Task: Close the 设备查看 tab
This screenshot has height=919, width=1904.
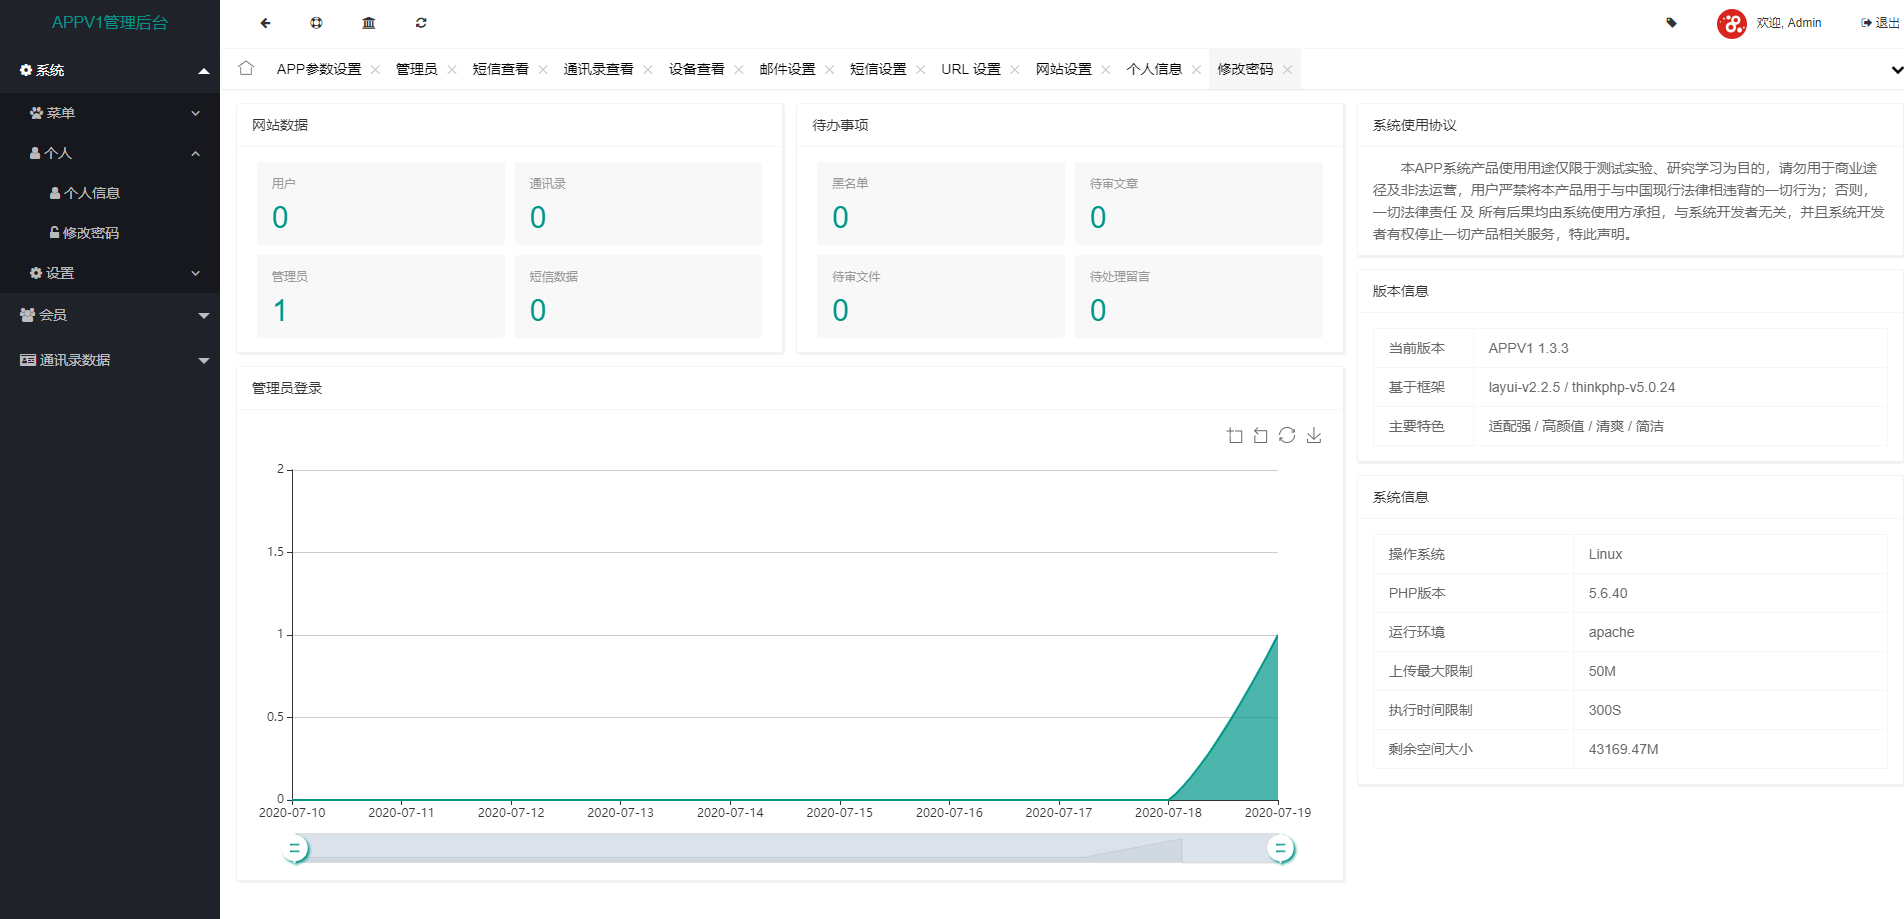Action: pos(739,70)
